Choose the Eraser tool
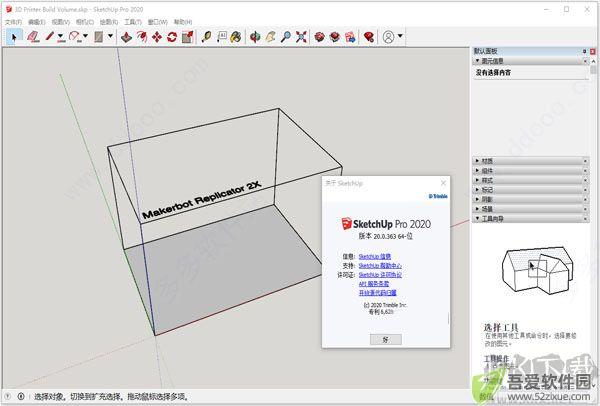 point(33,37)
